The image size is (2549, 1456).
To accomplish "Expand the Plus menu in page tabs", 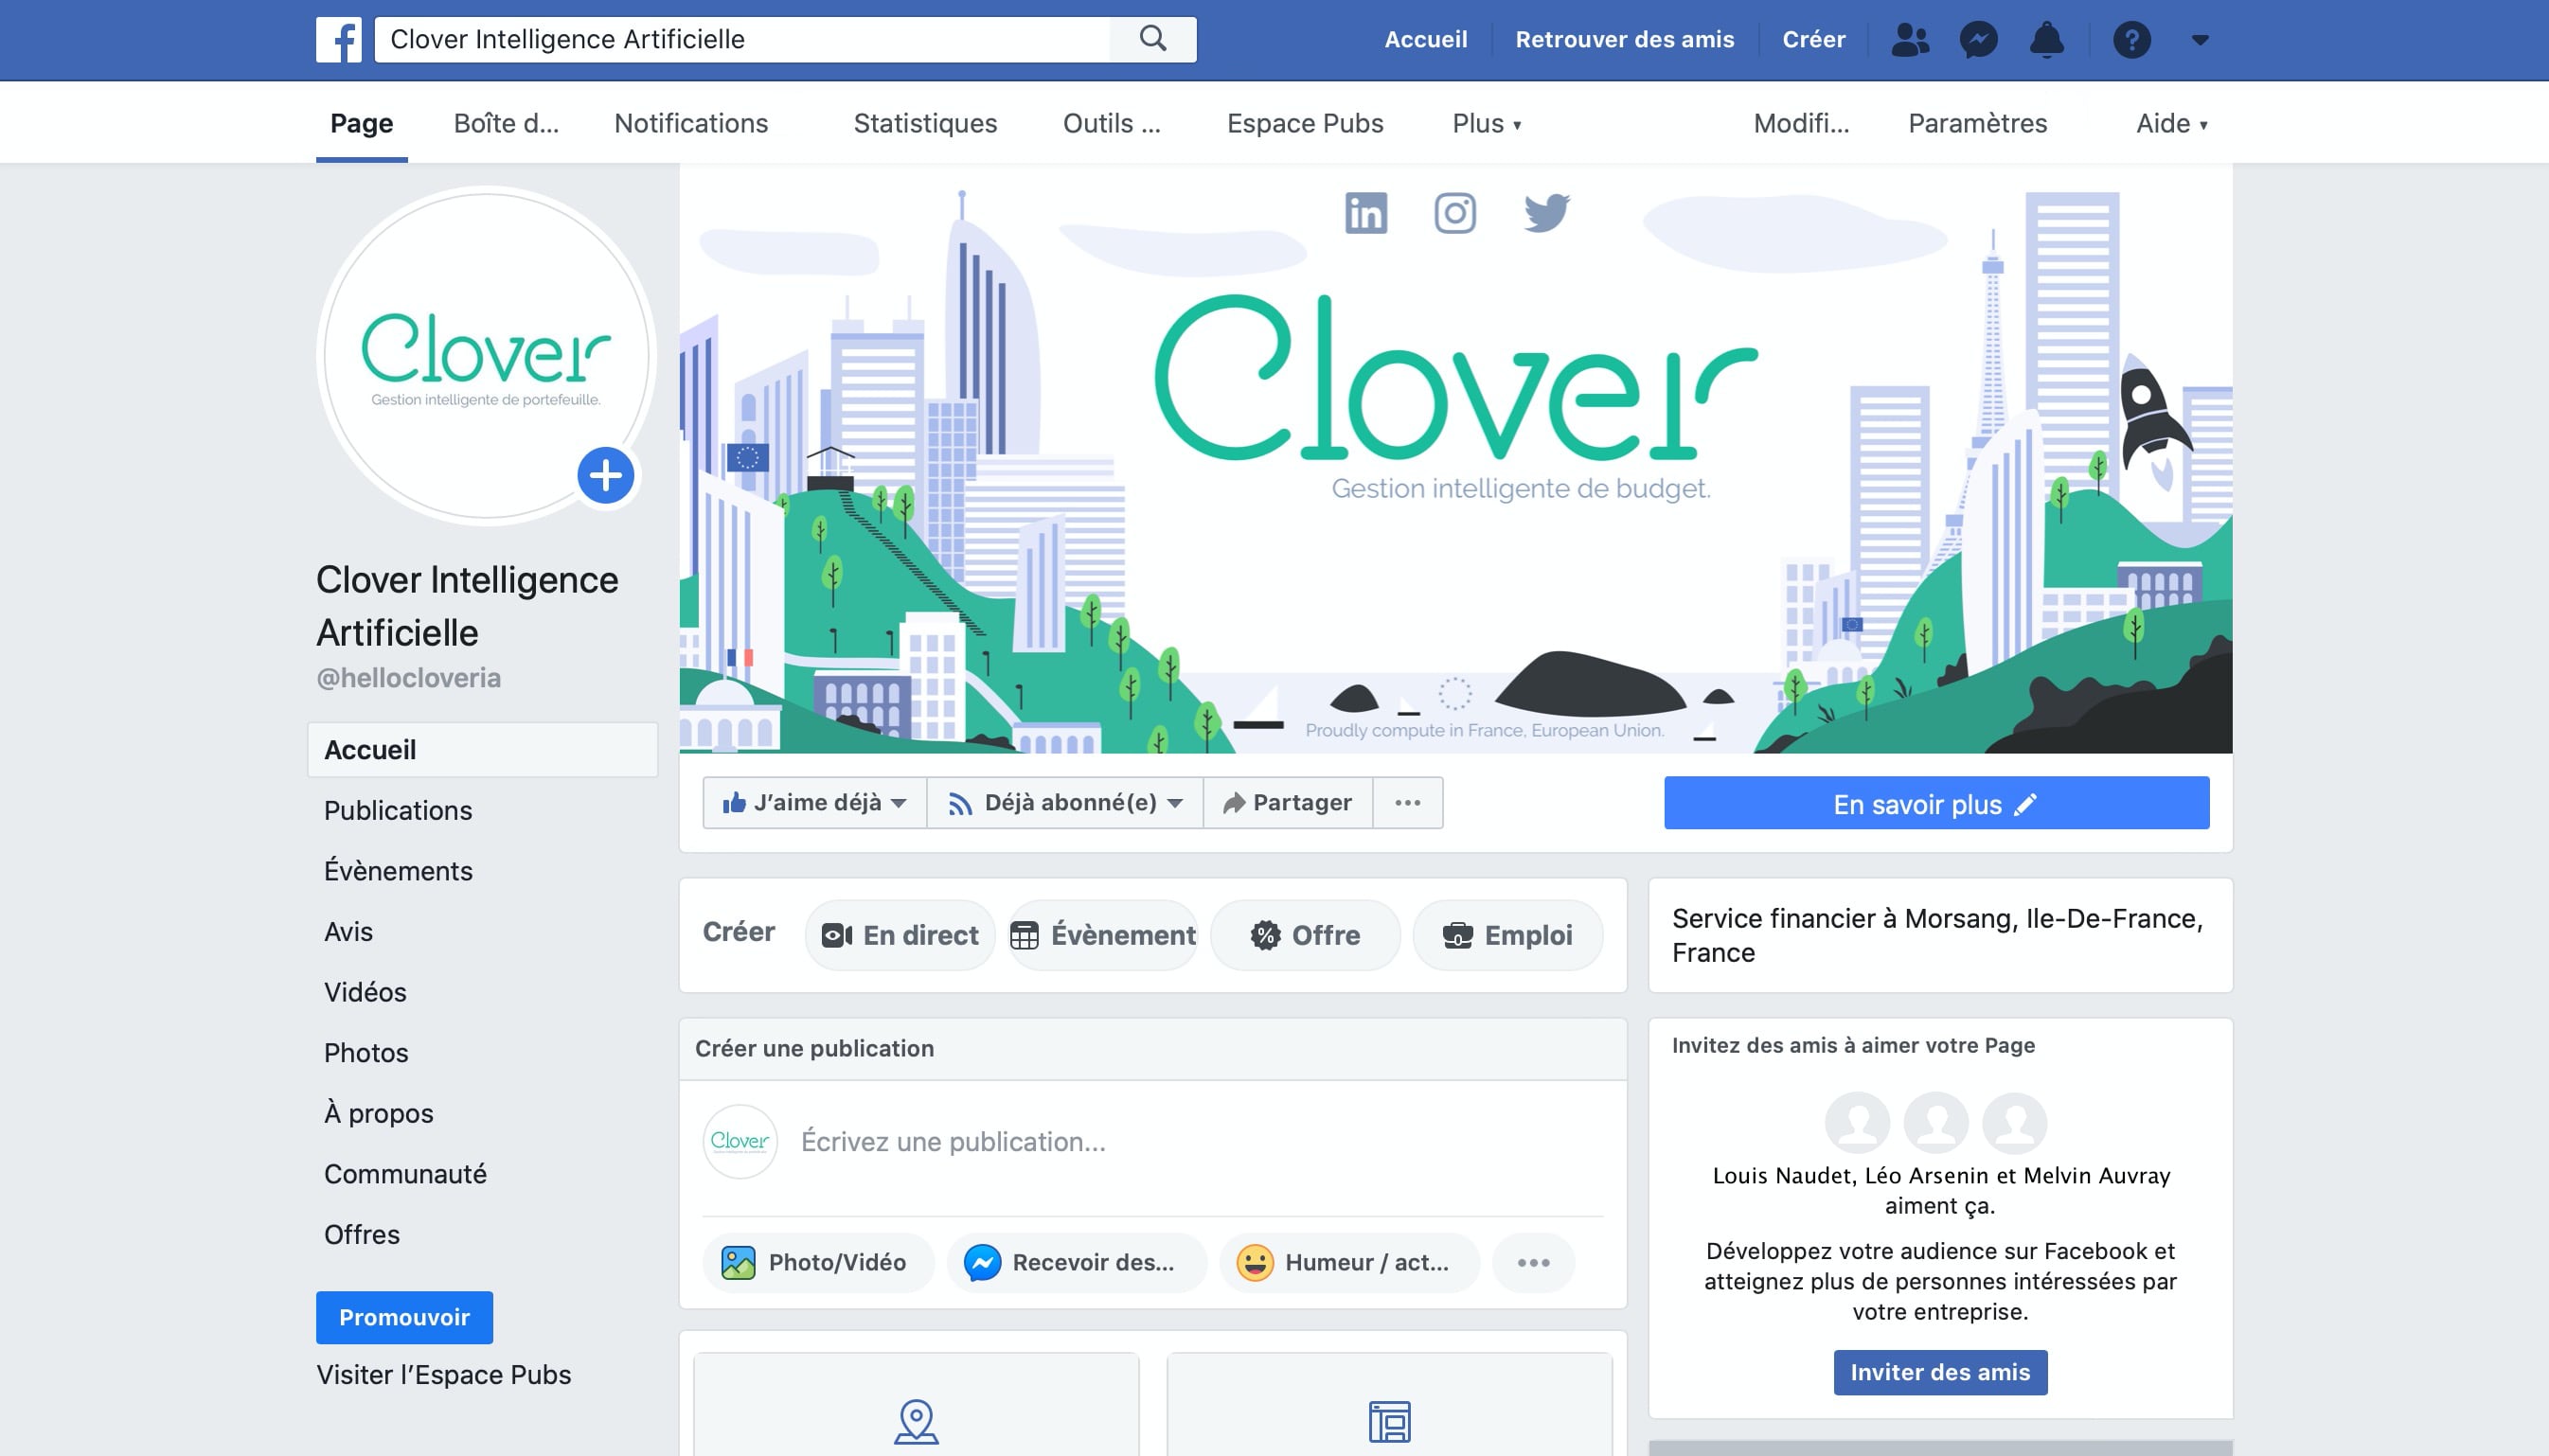I will click(1485, 123).
